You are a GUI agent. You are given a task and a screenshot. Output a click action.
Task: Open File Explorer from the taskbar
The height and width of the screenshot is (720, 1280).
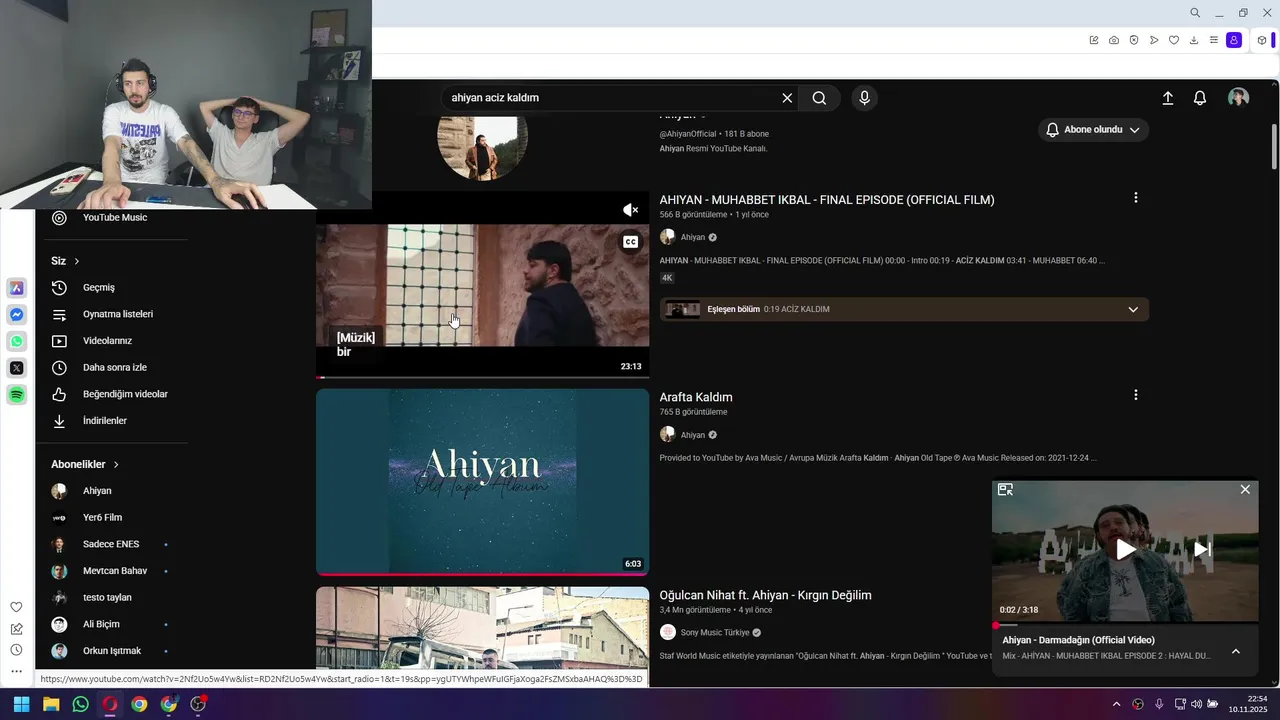tap(51, 704)
